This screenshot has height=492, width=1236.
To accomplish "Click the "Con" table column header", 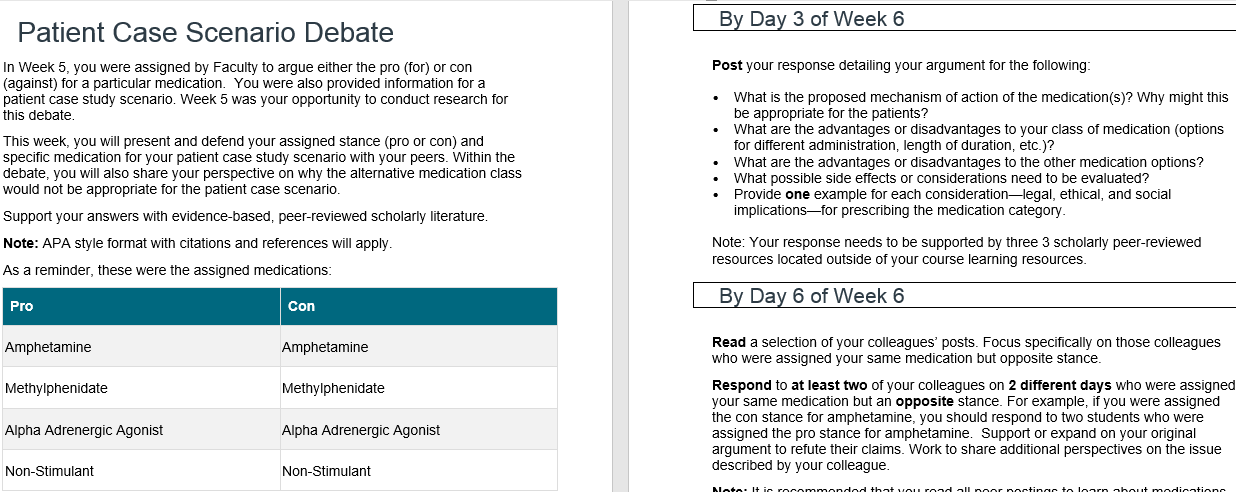I will pyautogui.click(x=301, y=306).
